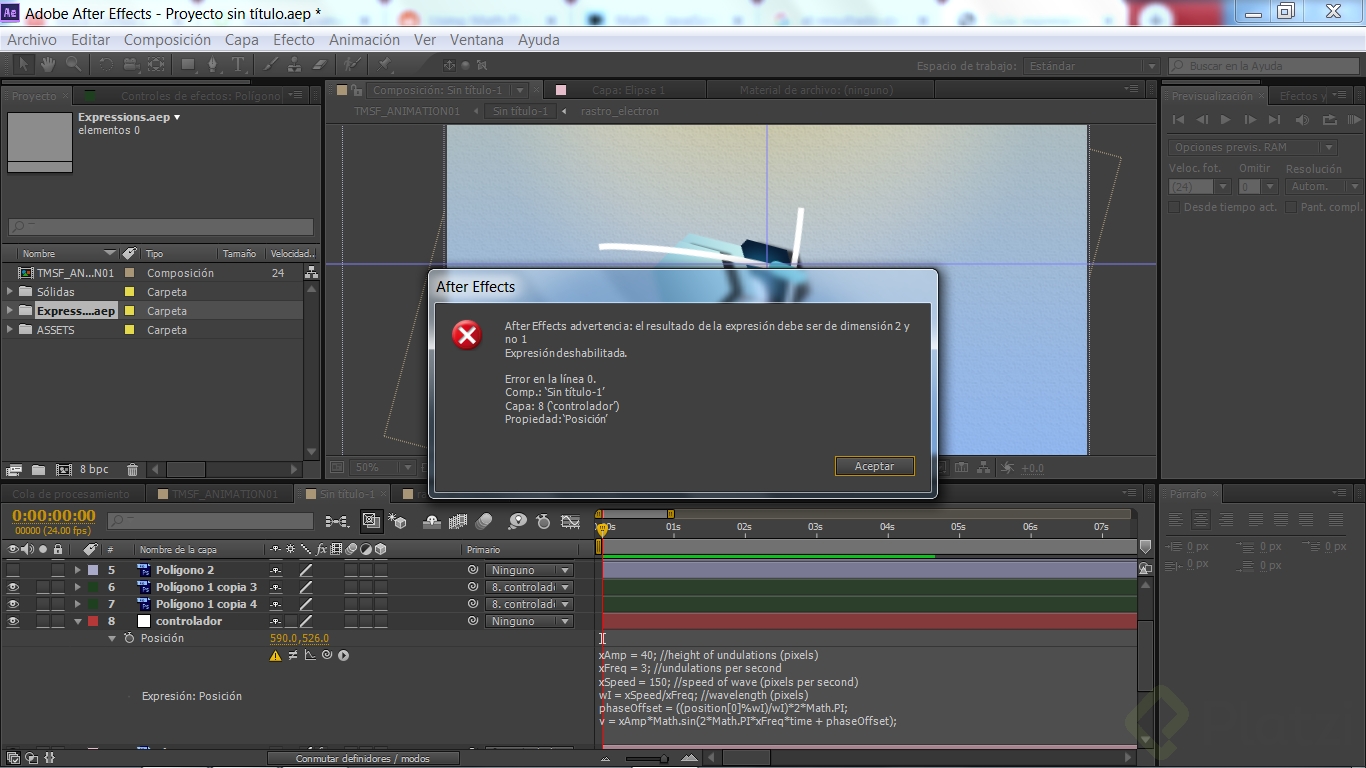Open the Graph Editor in timeline
This screenshot has width=1366, height=768.
[x=570, y=521]
